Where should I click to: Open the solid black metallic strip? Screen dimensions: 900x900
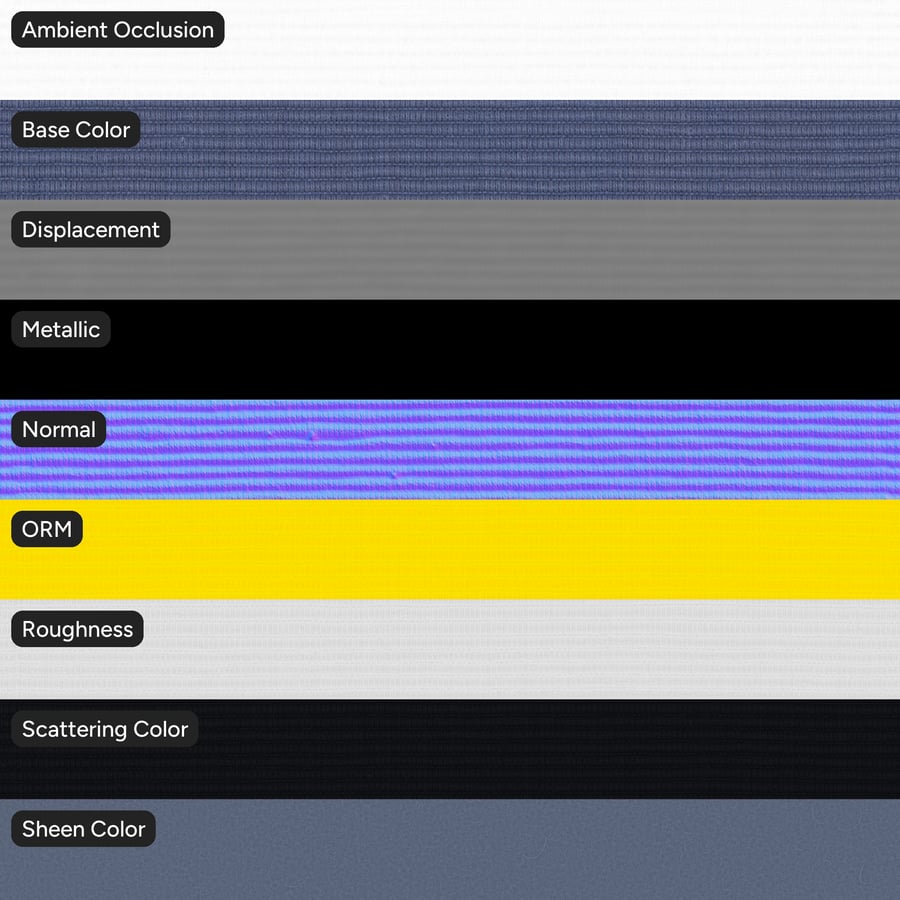[x=450, y=350]
